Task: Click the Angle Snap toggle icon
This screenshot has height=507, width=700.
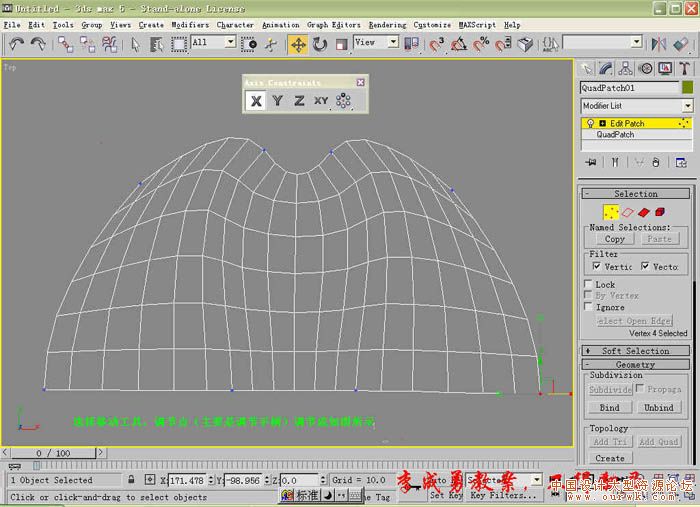Action: point(458,44)
